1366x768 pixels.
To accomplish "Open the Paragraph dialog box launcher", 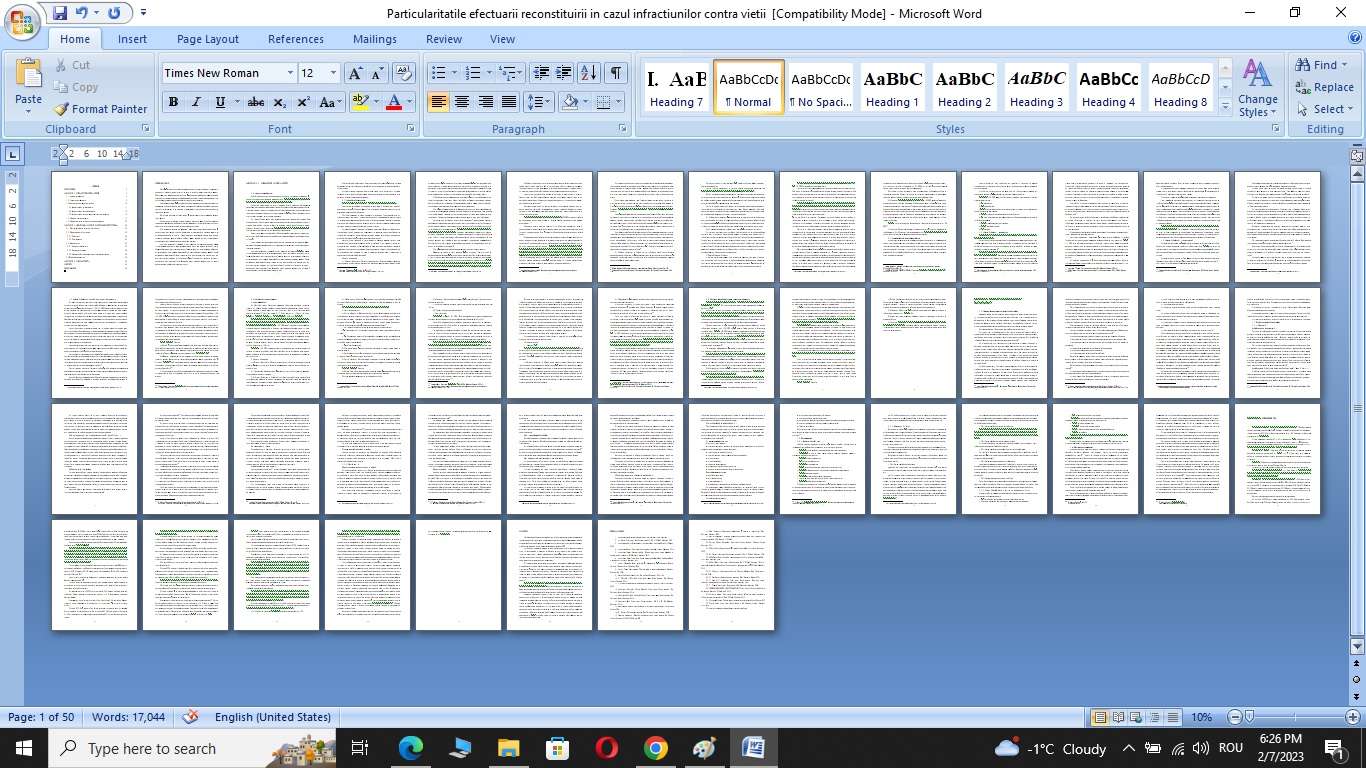I will pyautogui.click(x=622, y=129).
